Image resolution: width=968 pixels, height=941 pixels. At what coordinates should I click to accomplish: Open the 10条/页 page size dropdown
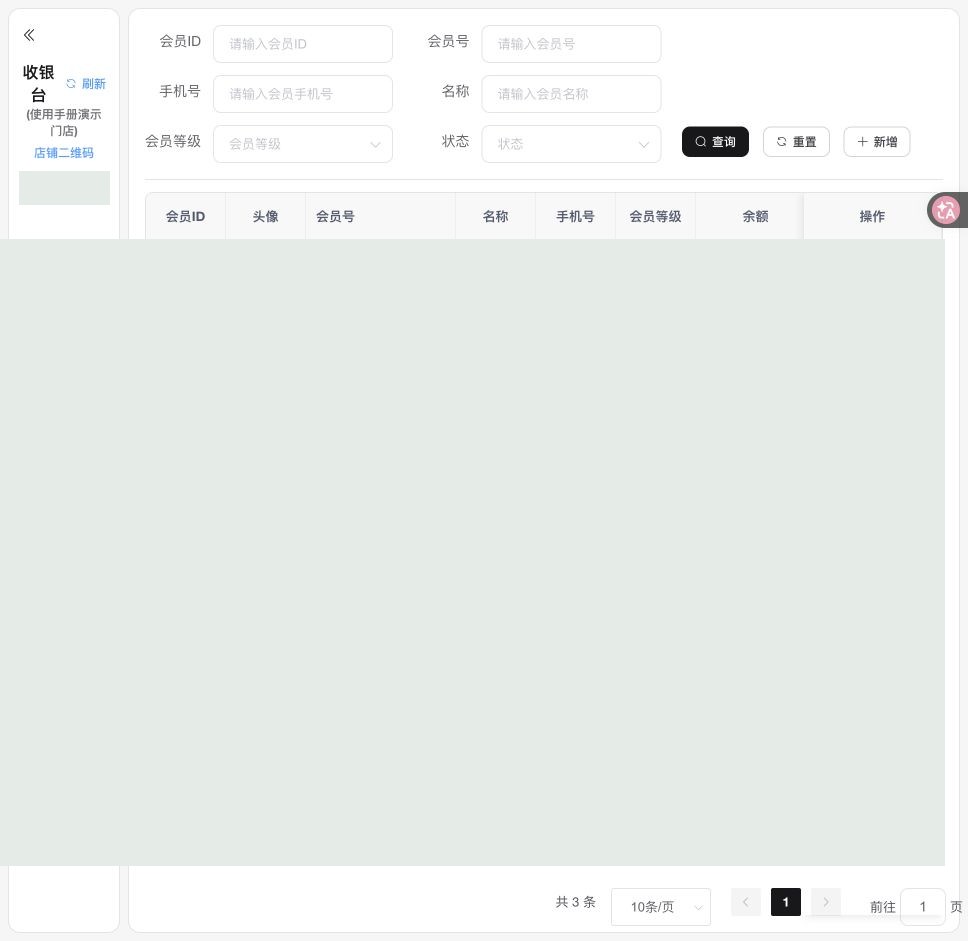[x=661, y=906]
